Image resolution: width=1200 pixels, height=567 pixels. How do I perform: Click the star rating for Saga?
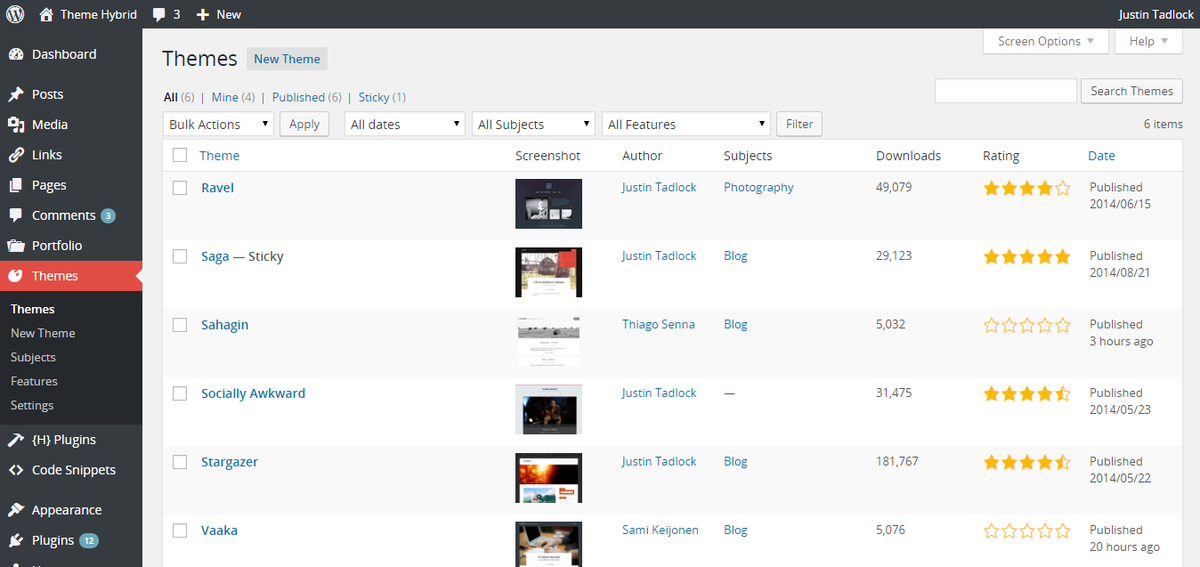[1027, 257]
